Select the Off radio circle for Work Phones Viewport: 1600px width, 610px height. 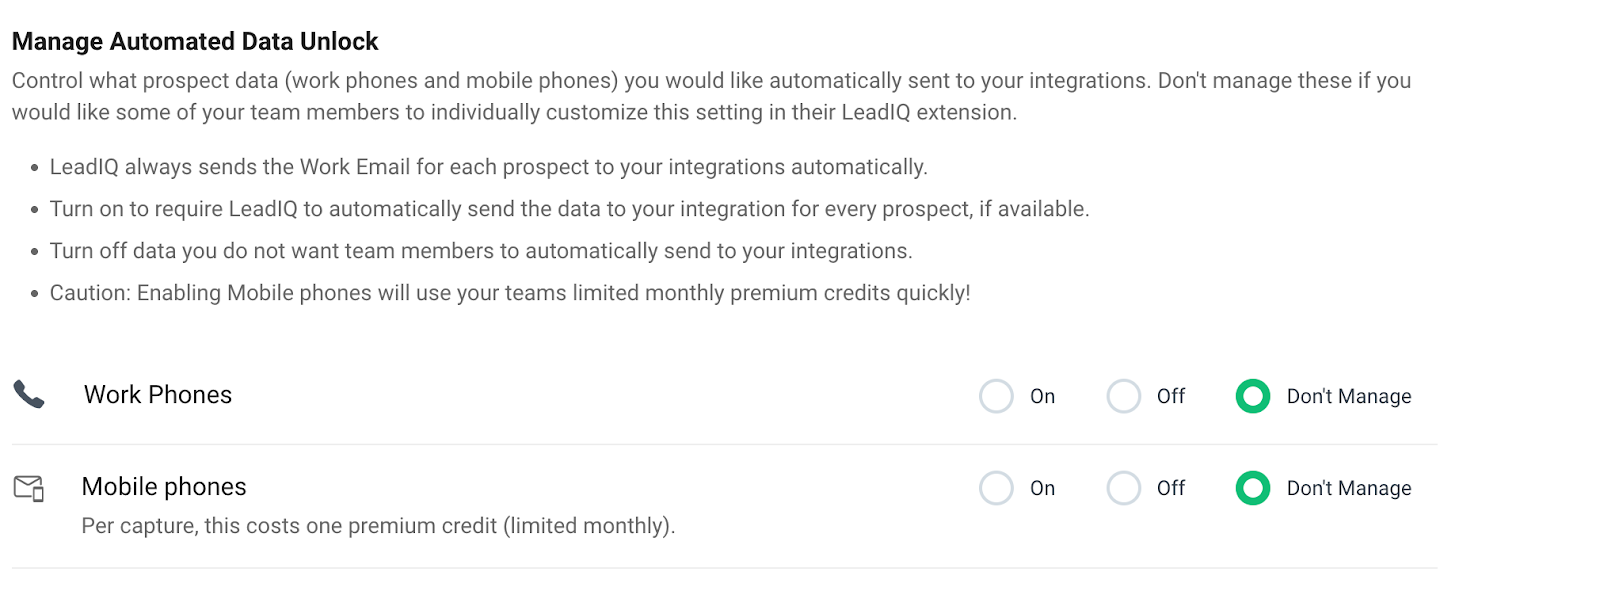(1123, 396)
